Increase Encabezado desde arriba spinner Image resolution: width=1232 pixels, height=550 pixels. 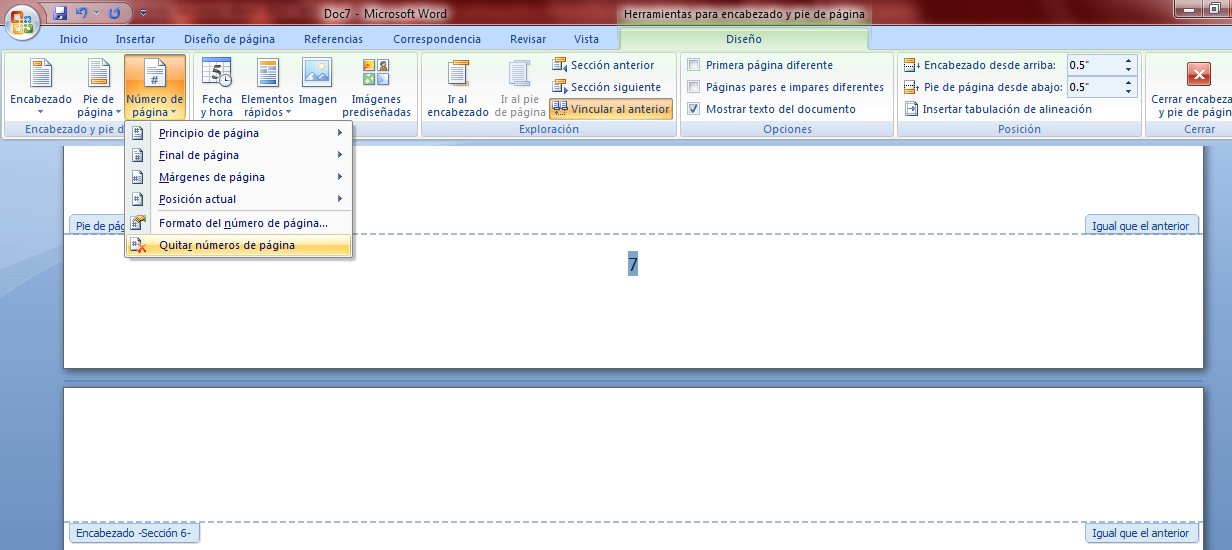point(1129,61)
